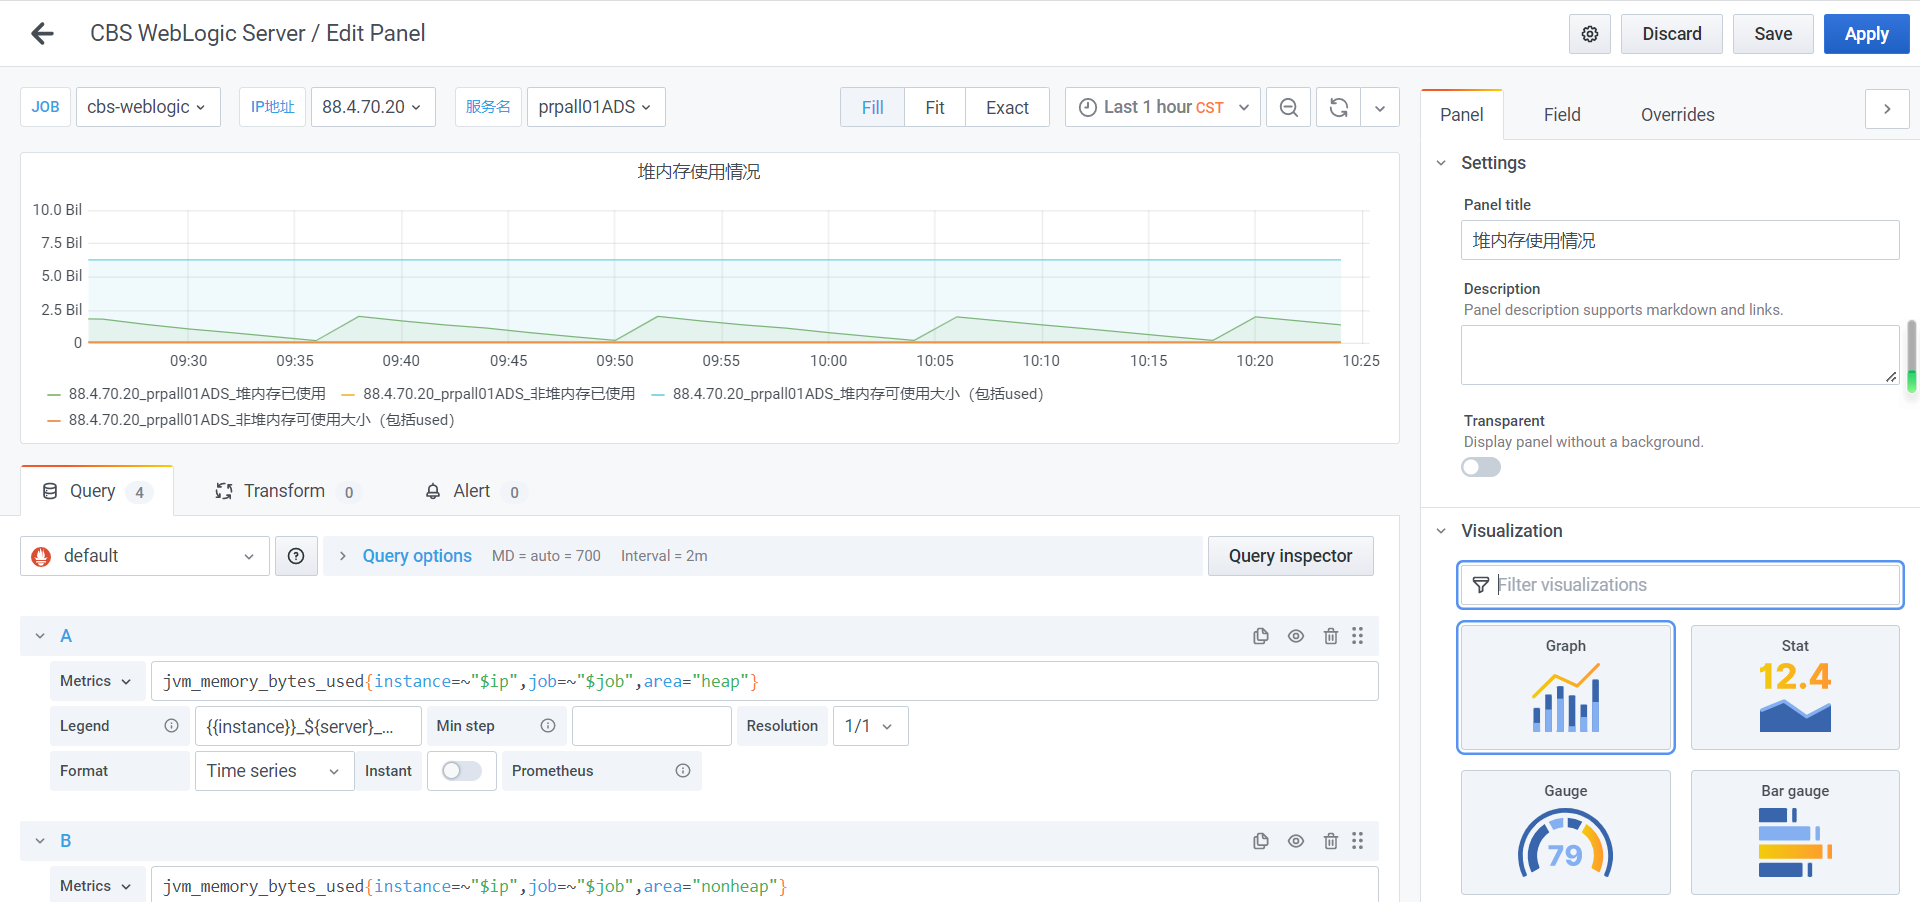Collapse query B row

coord(40,841)
